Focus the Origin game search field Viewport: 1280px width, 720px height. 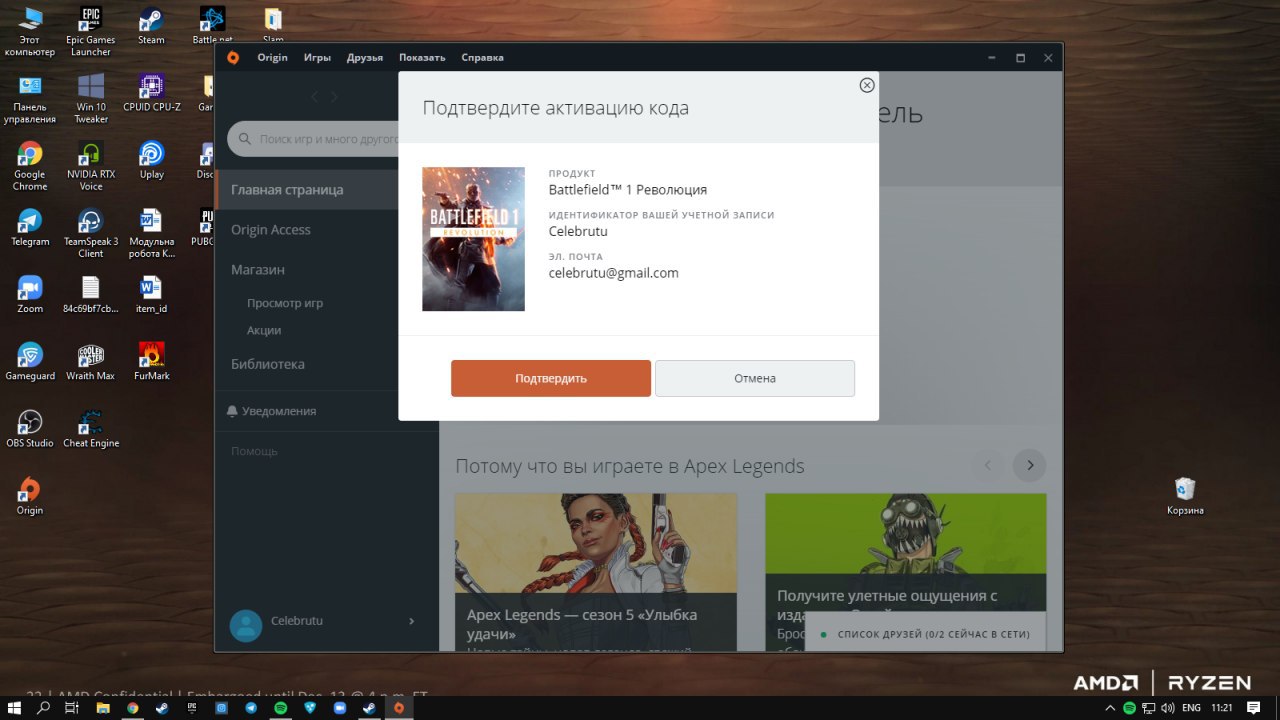point(318,139)
